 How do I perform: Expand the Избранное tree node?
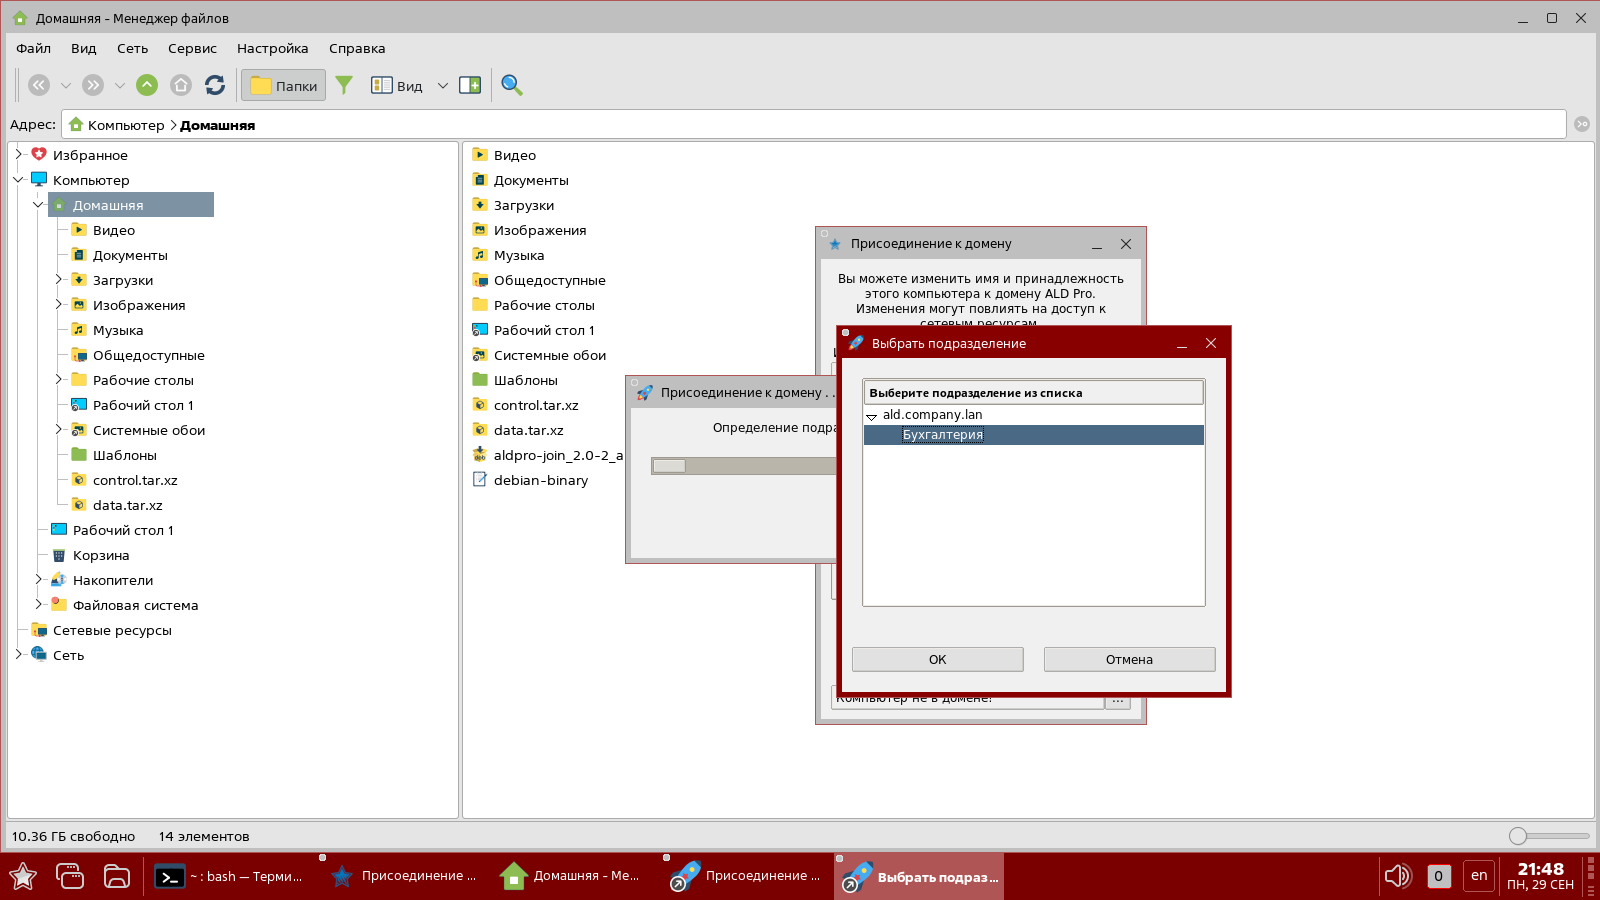pos(18,155)
